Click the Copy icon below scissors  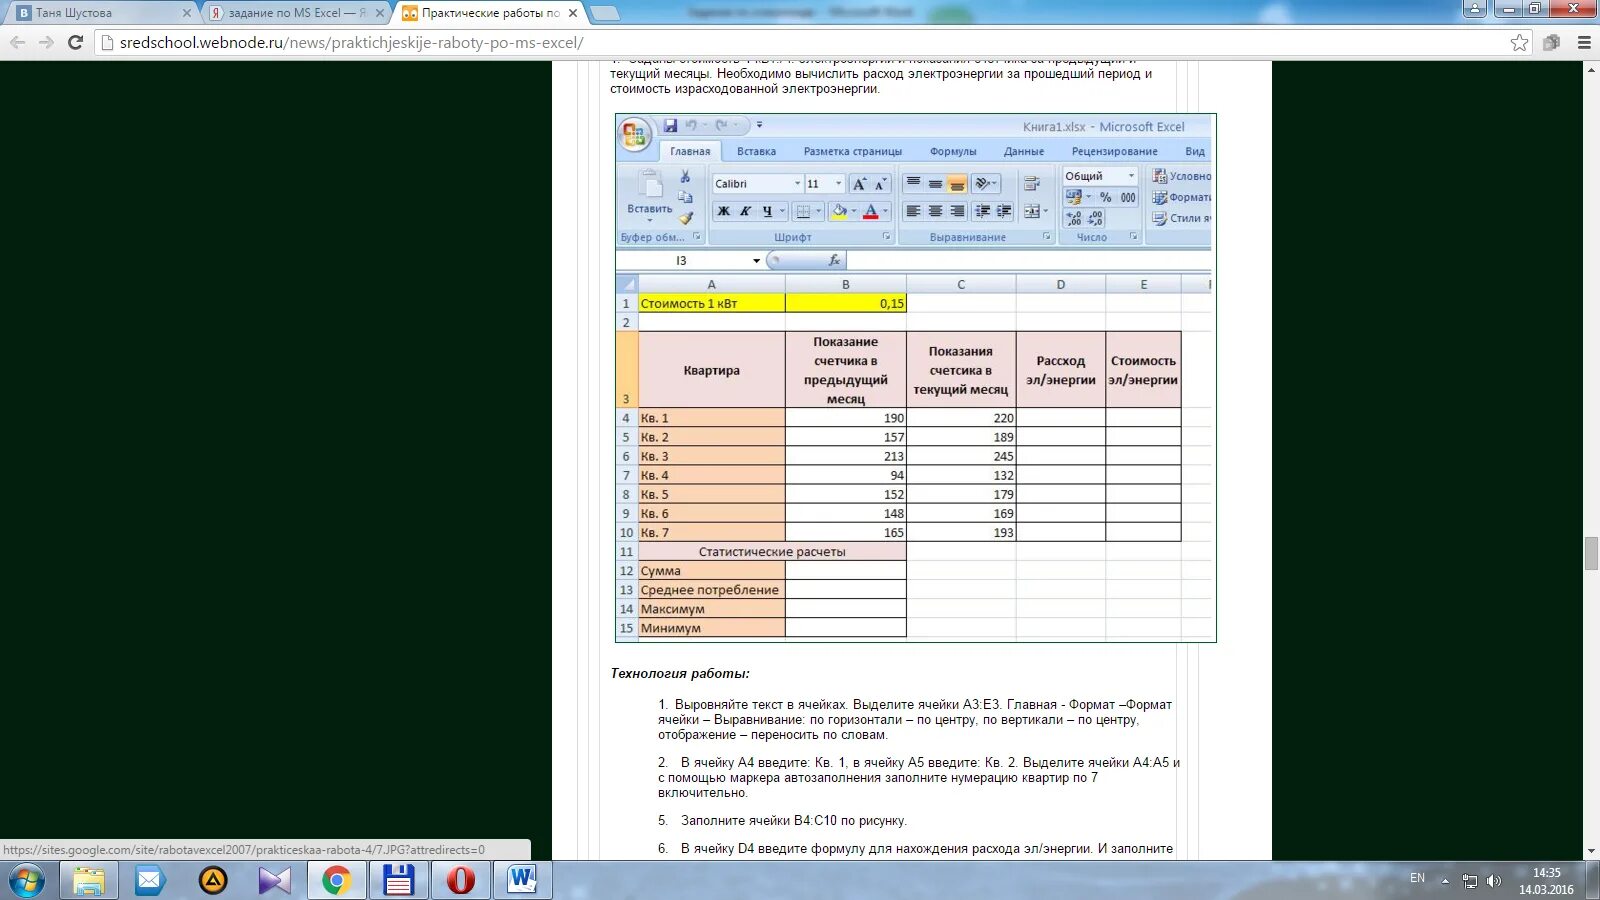[685, 197]
